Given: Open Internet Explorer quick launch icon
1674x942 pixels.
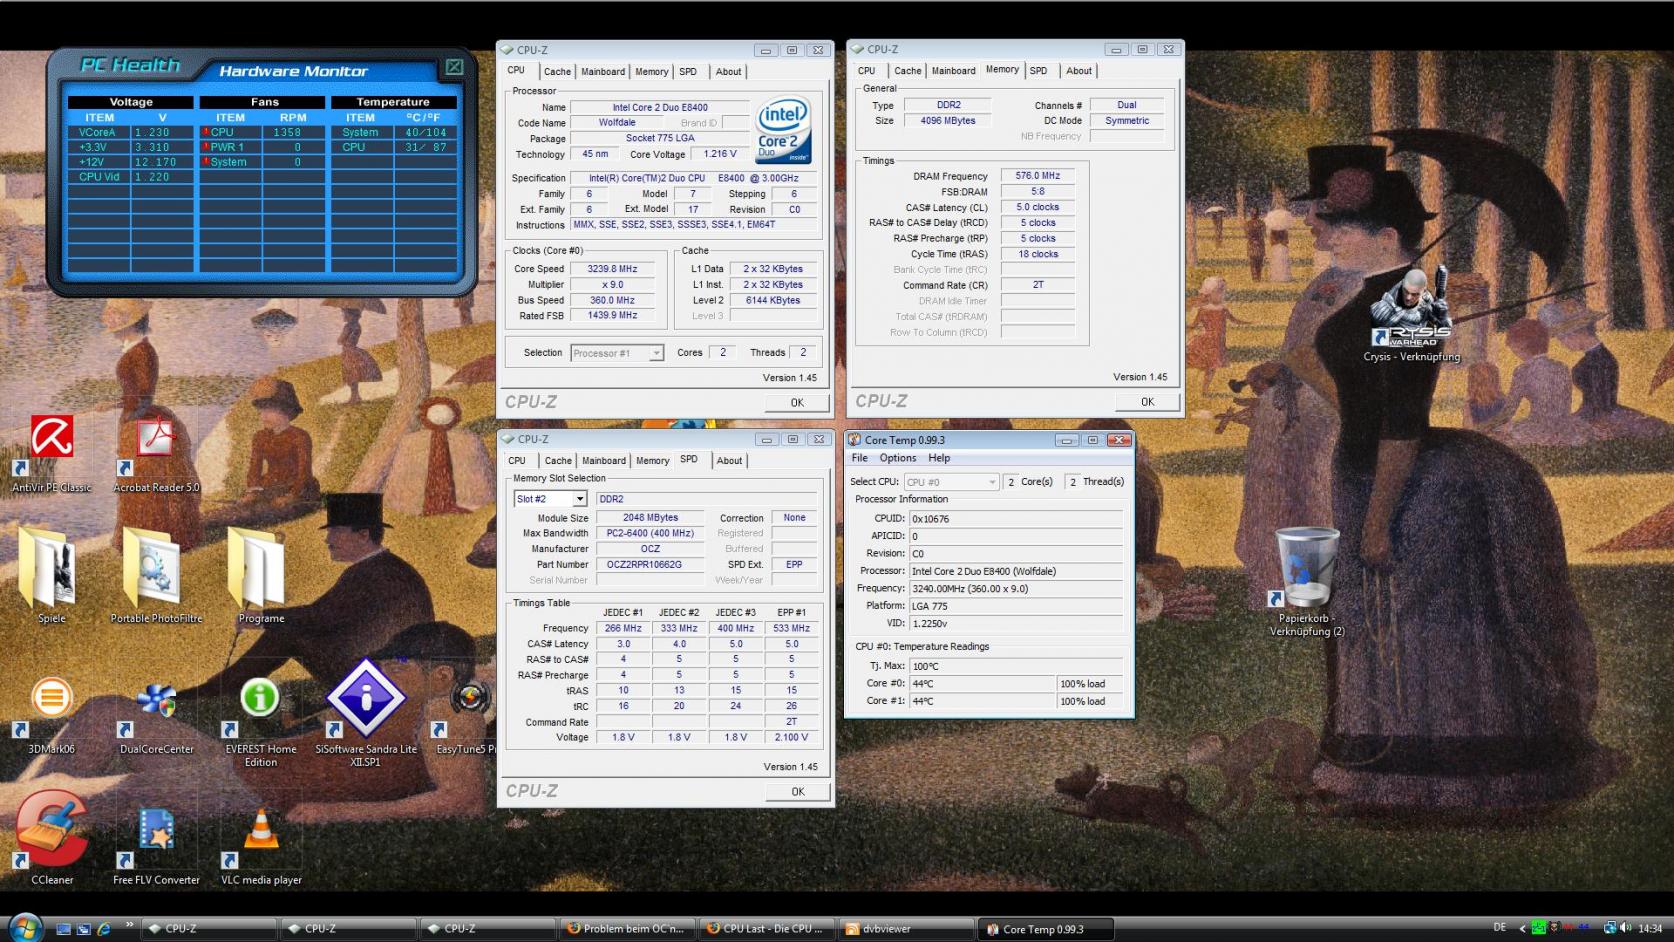Looking at the screenshot, I should (104, 929).
